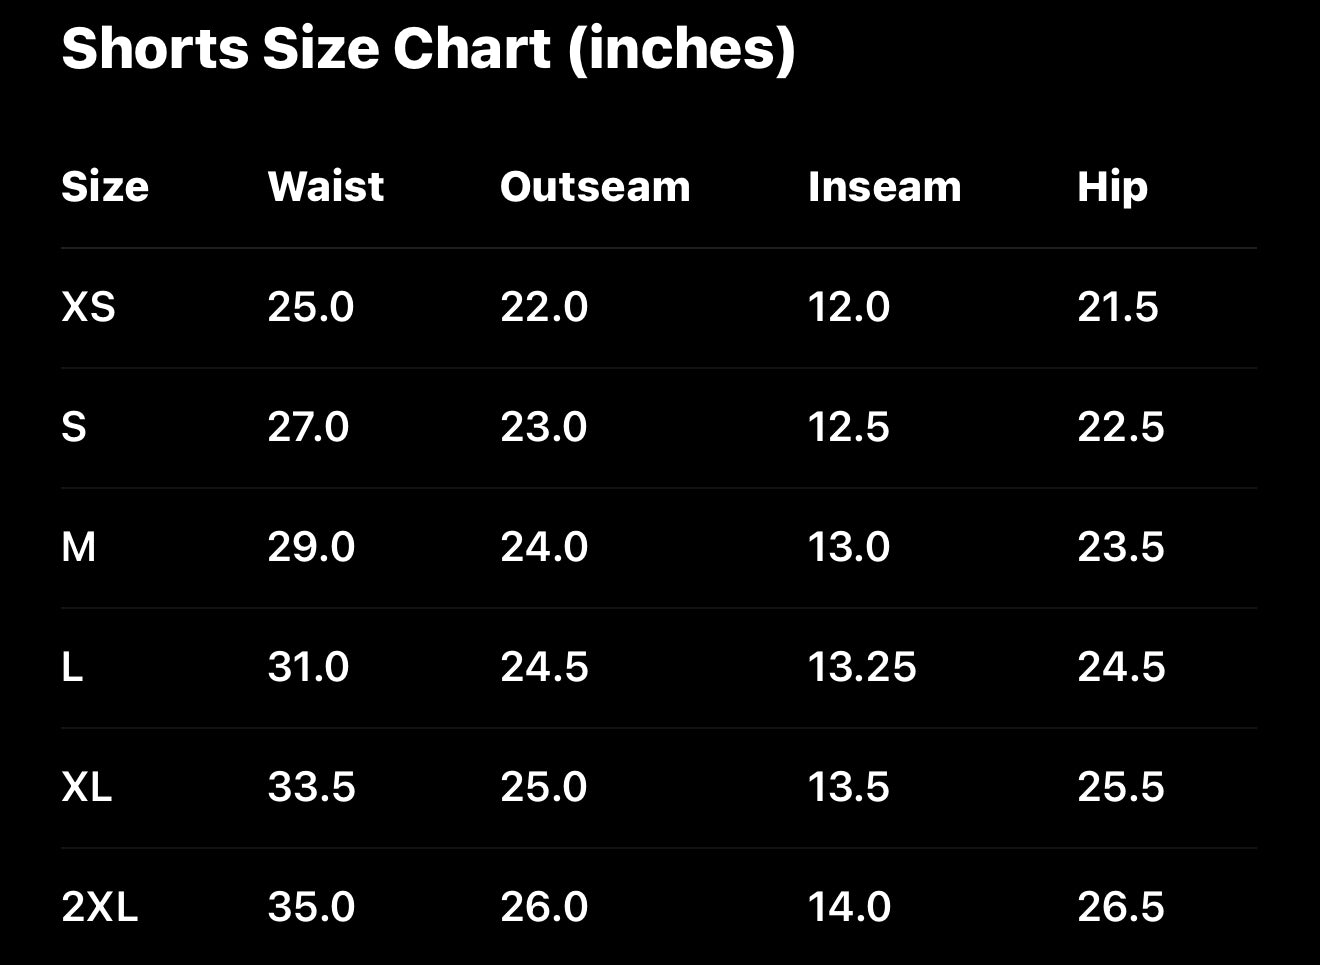Image resolution: width=1320 pixels, height=965 pixels.
Task: Click the M size row label
Action: [78, 547]
